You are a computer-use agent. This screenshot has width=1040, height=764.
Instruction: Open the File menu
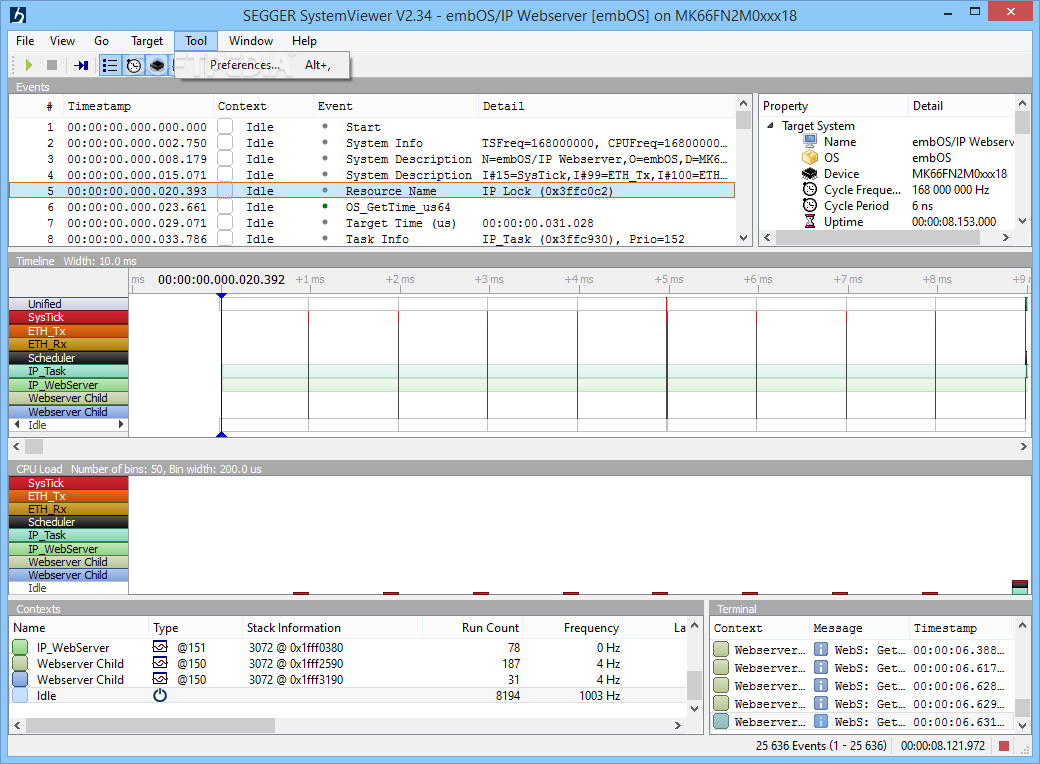(25, 40)
